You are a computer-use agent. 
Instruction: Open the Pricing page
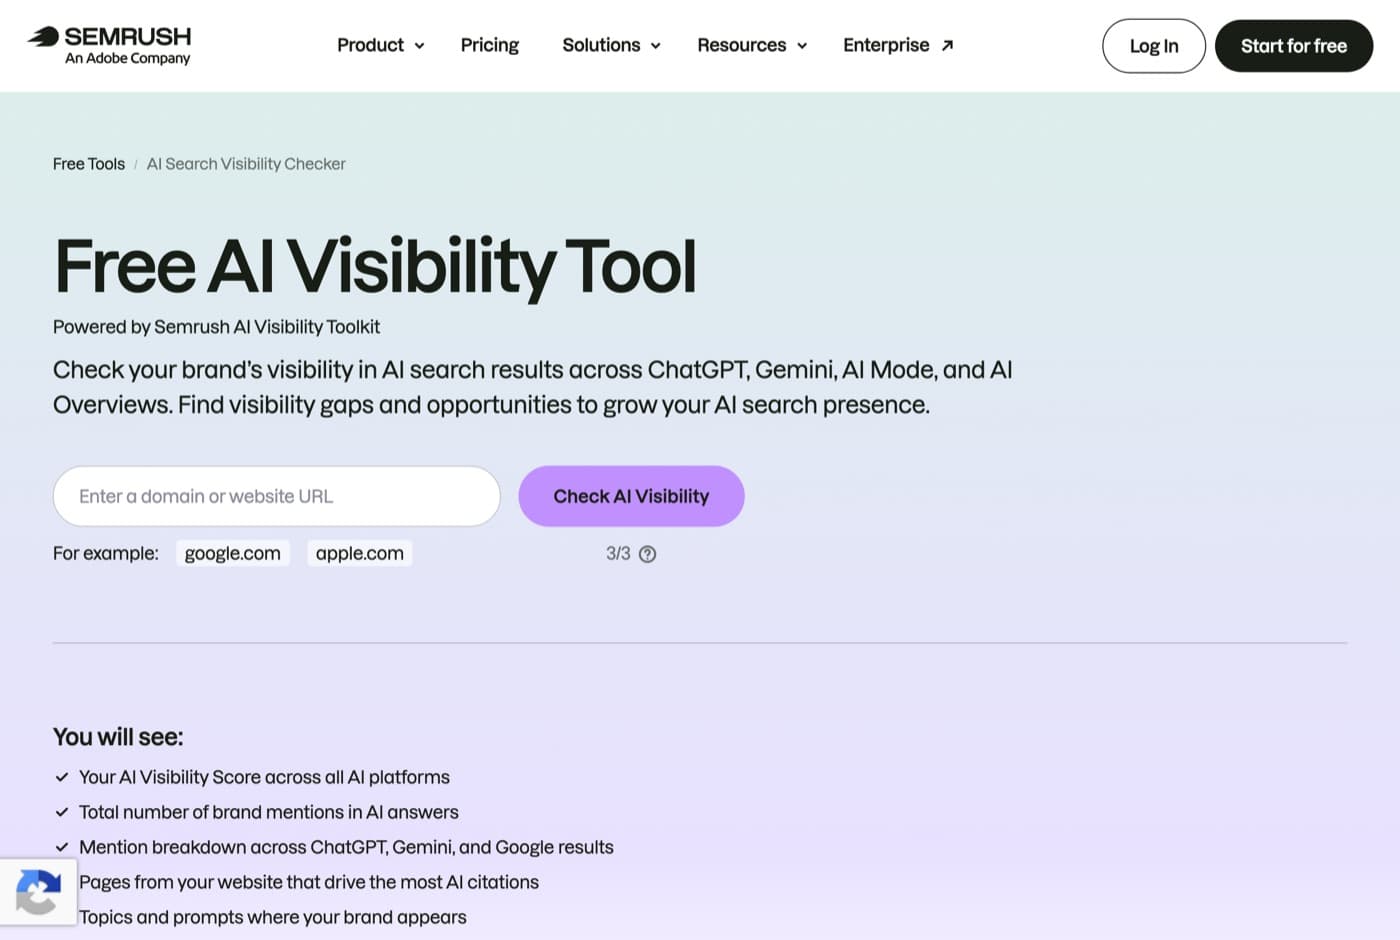[490, 45]
